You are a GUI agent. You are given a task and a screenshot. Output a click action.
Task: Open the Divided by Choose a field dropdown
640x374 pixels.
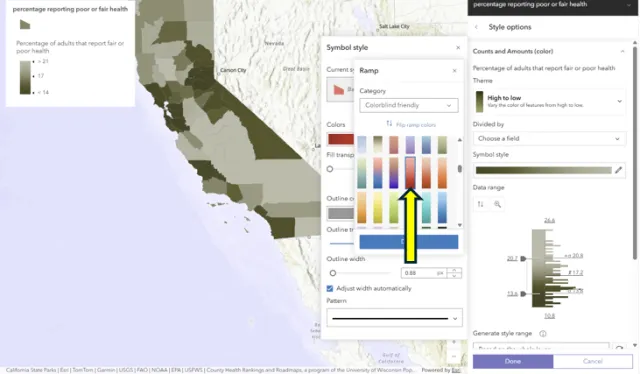coord(549,139)
